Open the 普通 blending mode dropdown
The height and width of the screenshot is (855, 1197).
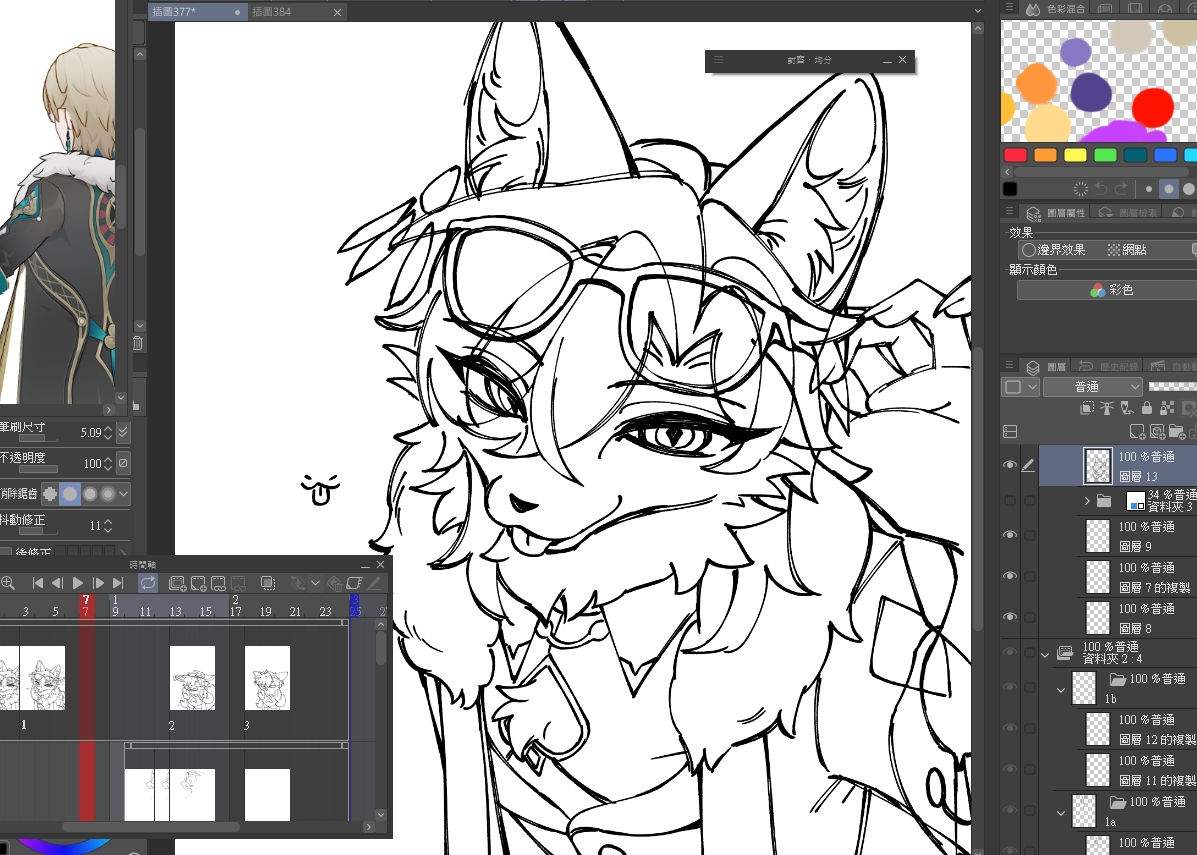[1092, 387]
